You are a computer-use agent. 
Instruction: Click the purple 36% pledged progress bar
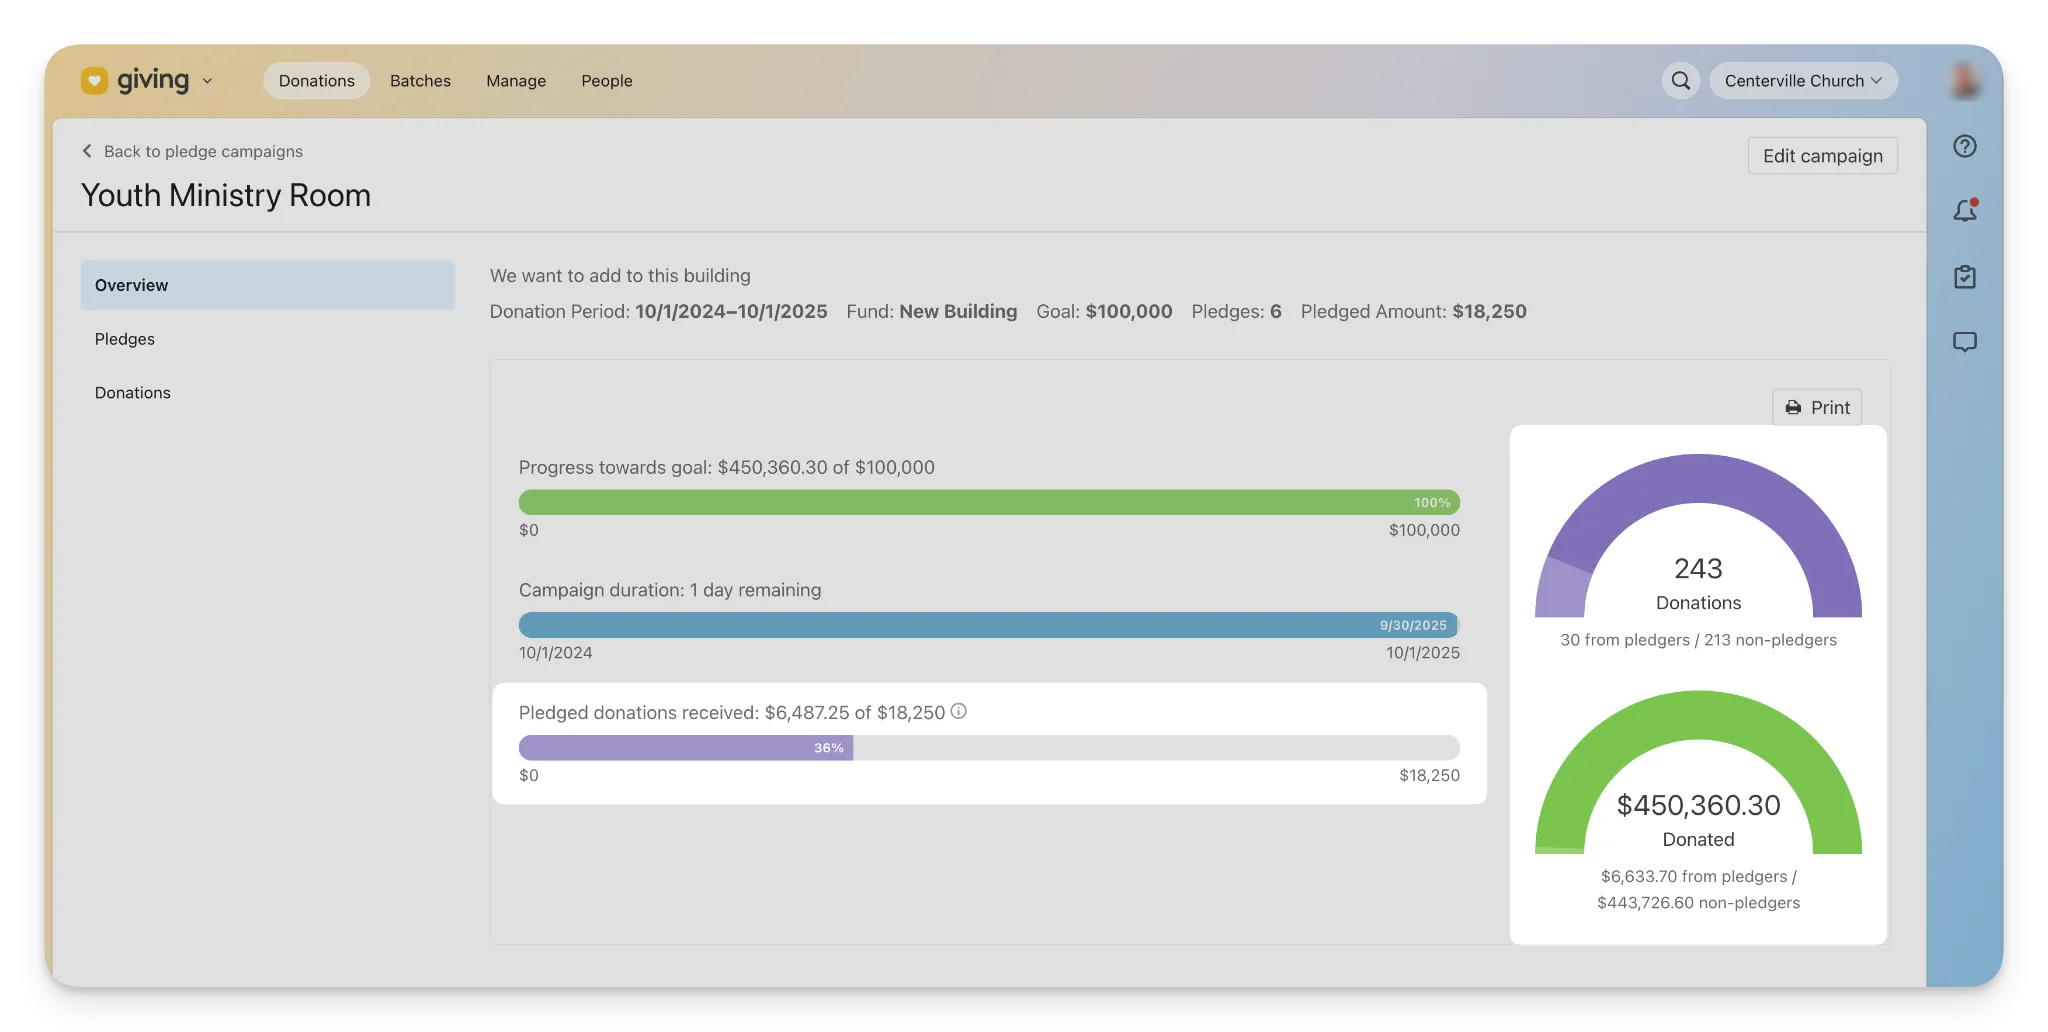(686, 748)
